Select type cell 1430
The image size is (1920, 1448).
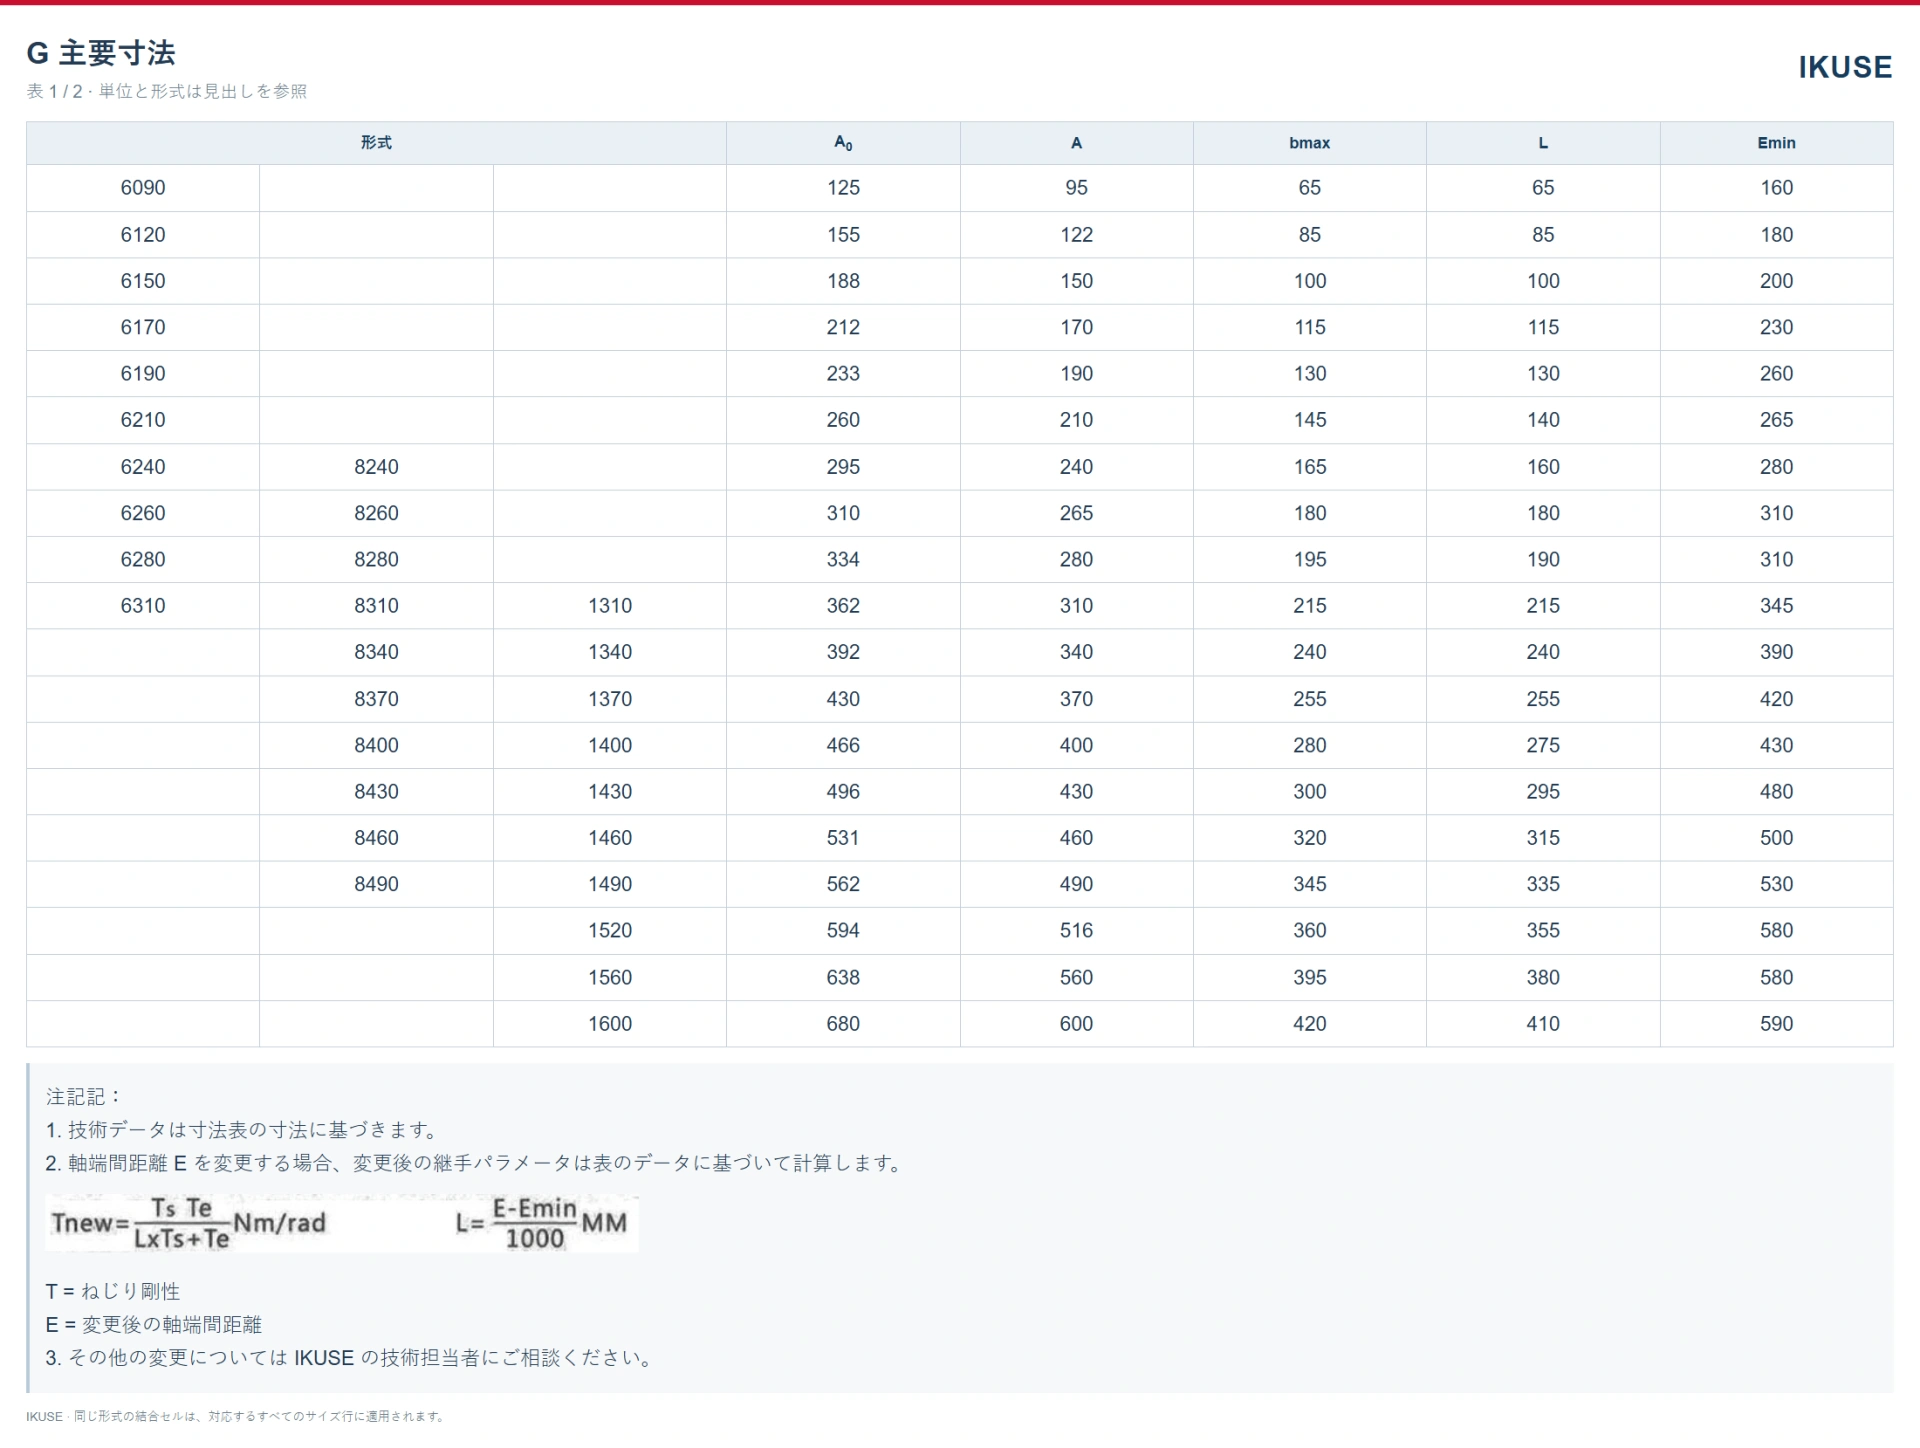point(610,791)
